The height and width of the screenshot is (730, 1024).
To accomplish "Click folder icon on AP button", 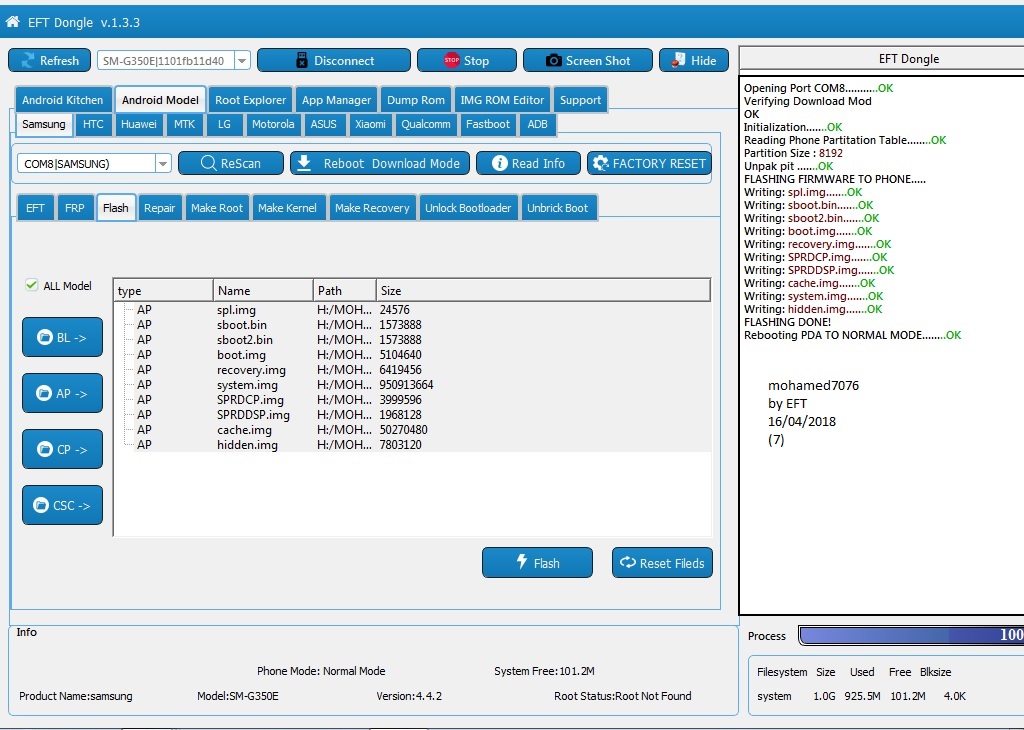I will [44, 394].
